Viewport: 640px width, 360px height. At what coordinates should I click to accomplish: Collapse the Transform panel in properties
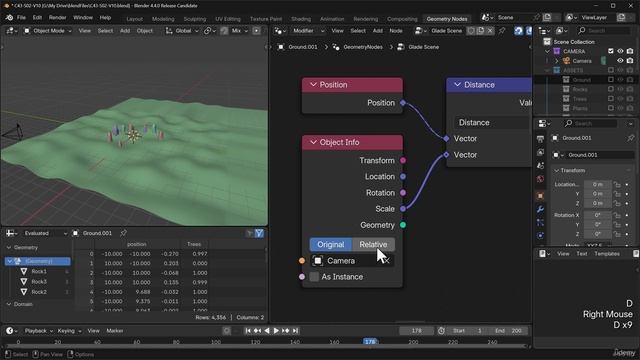pos(556,170)
